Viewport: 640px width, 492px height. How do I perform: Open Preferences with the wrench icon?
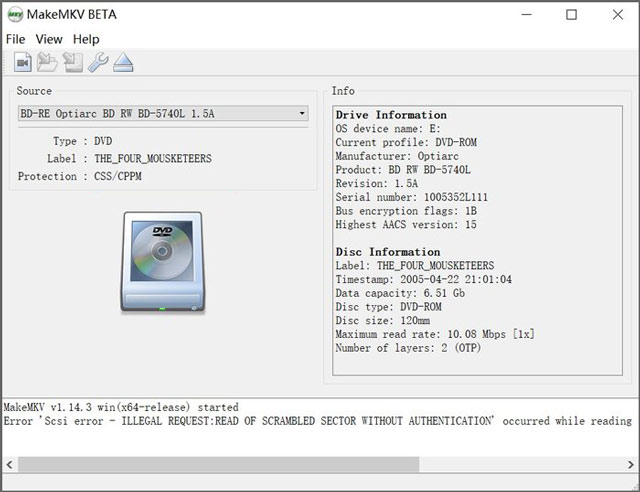98,62
